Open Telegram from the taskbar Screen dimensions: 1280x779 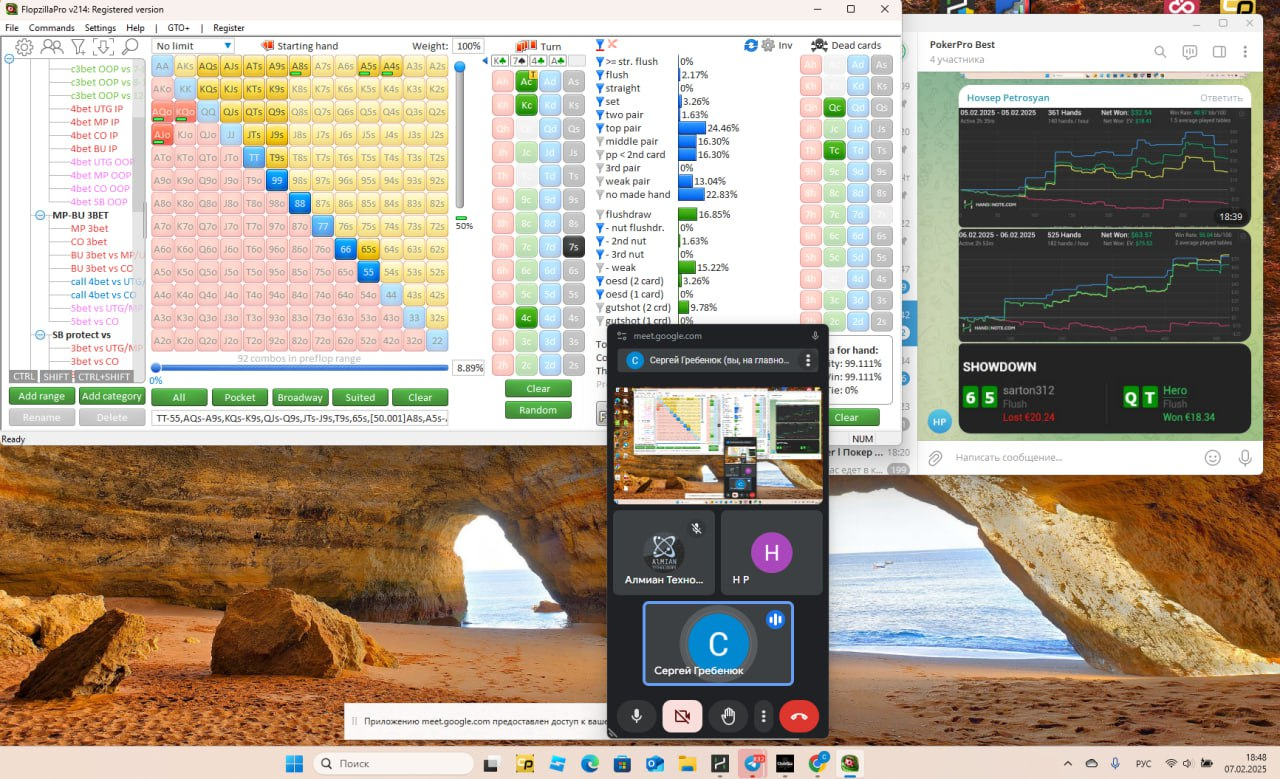pos(753,764)
